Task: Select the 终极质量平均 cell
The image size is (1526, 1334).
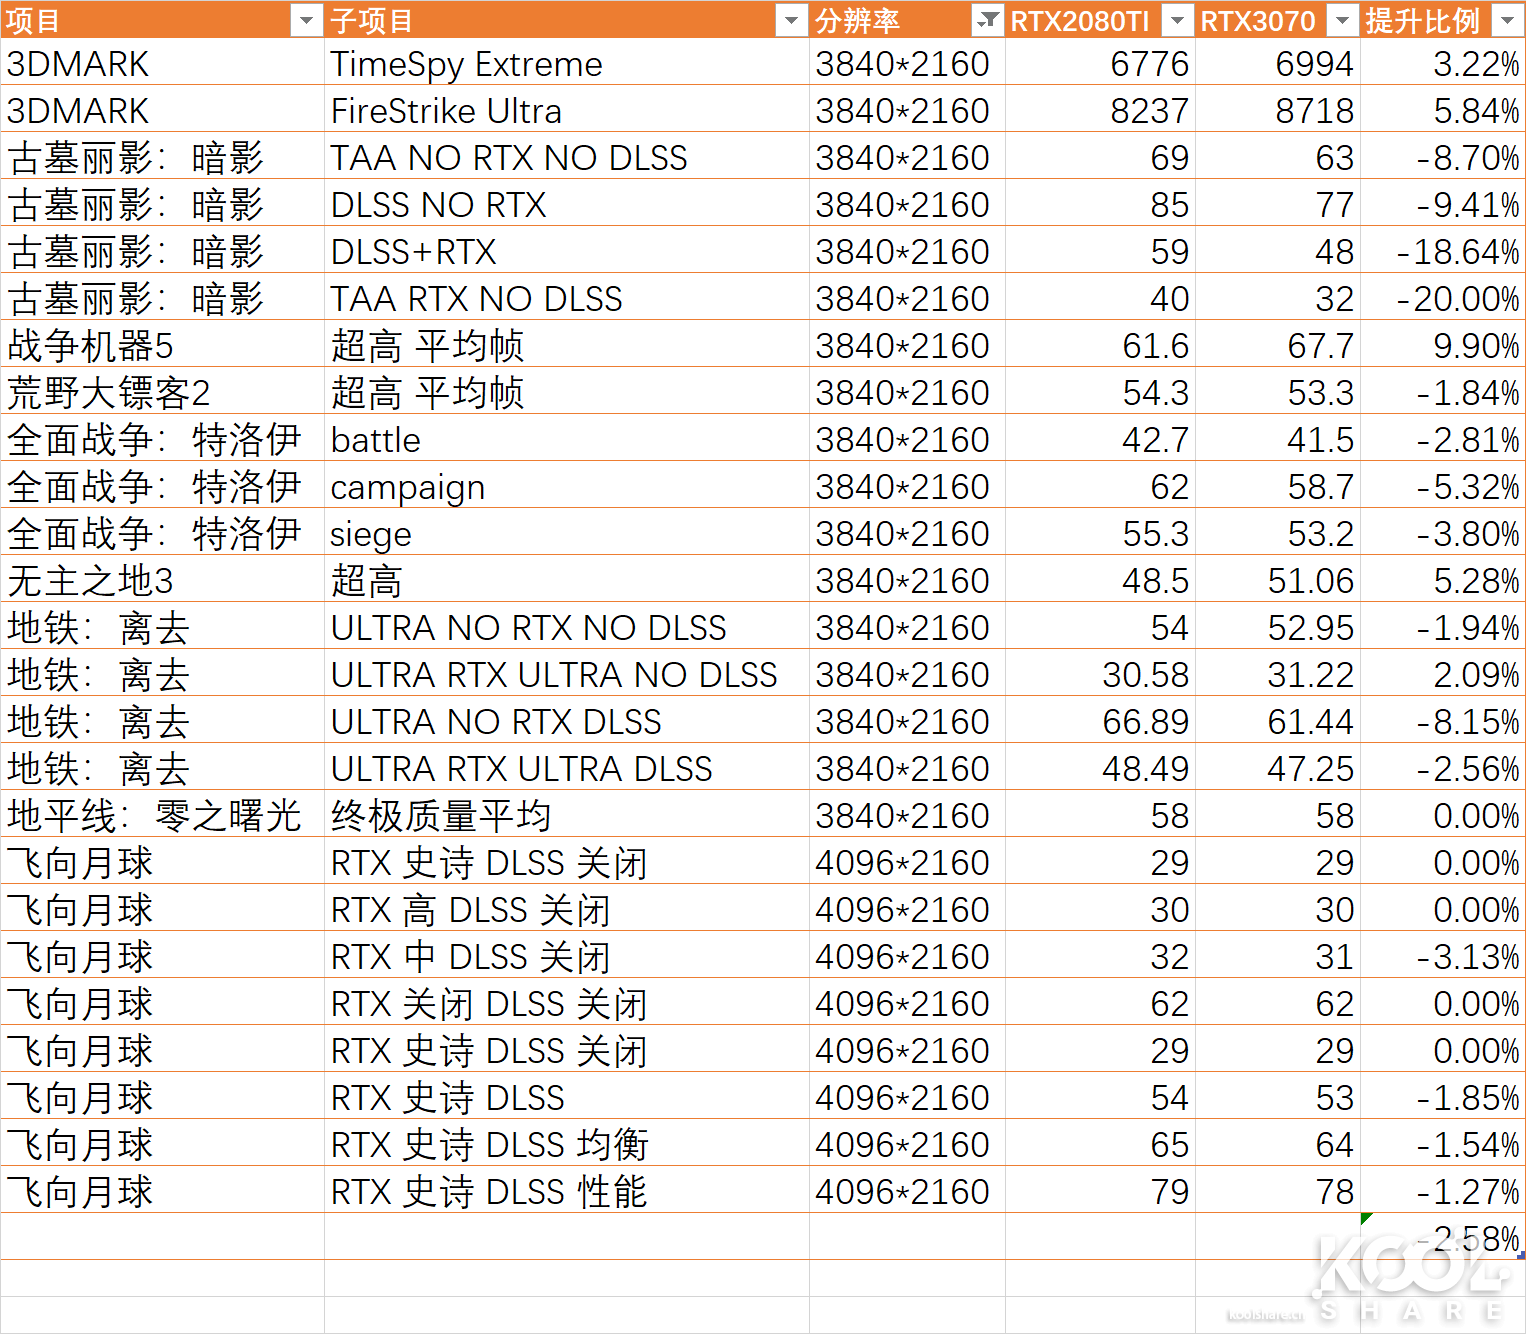Action: 567,814
